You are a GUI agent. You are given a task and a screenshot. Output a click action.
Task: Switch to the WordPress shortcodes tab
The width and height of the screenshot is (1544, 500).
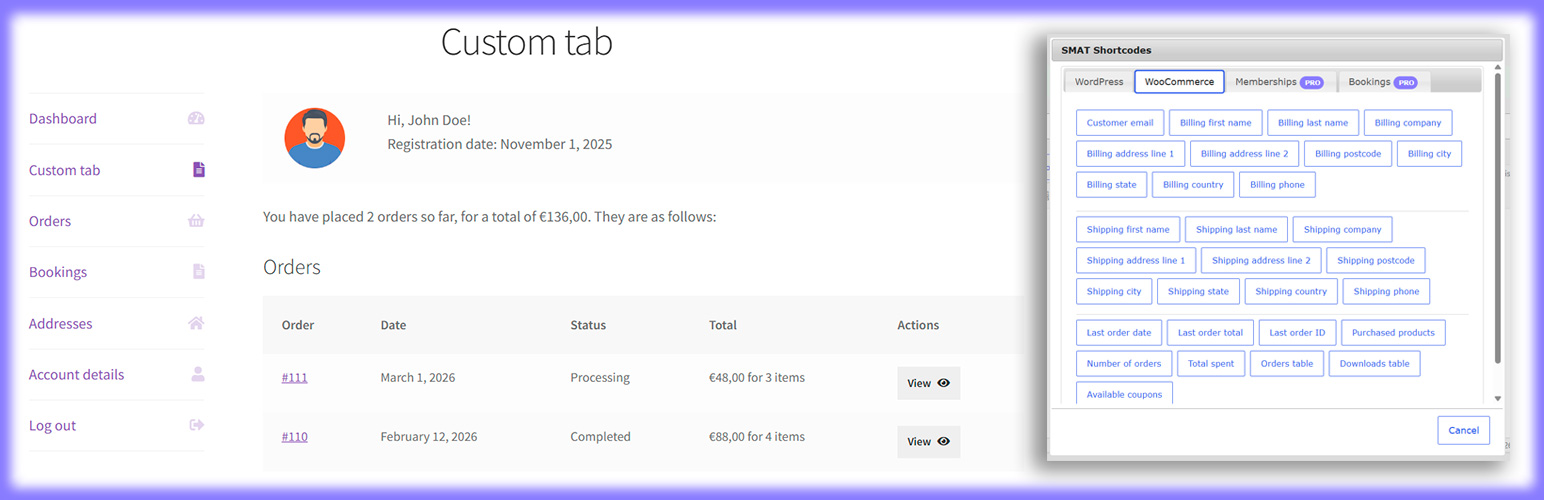tap(1099, 82)
